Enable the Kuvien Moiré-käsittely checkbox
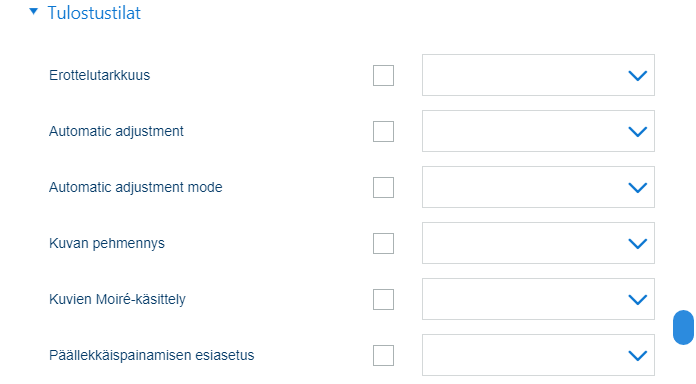This screenshot has height=384, width=696. pyautogui.click(x=384, y=299)
